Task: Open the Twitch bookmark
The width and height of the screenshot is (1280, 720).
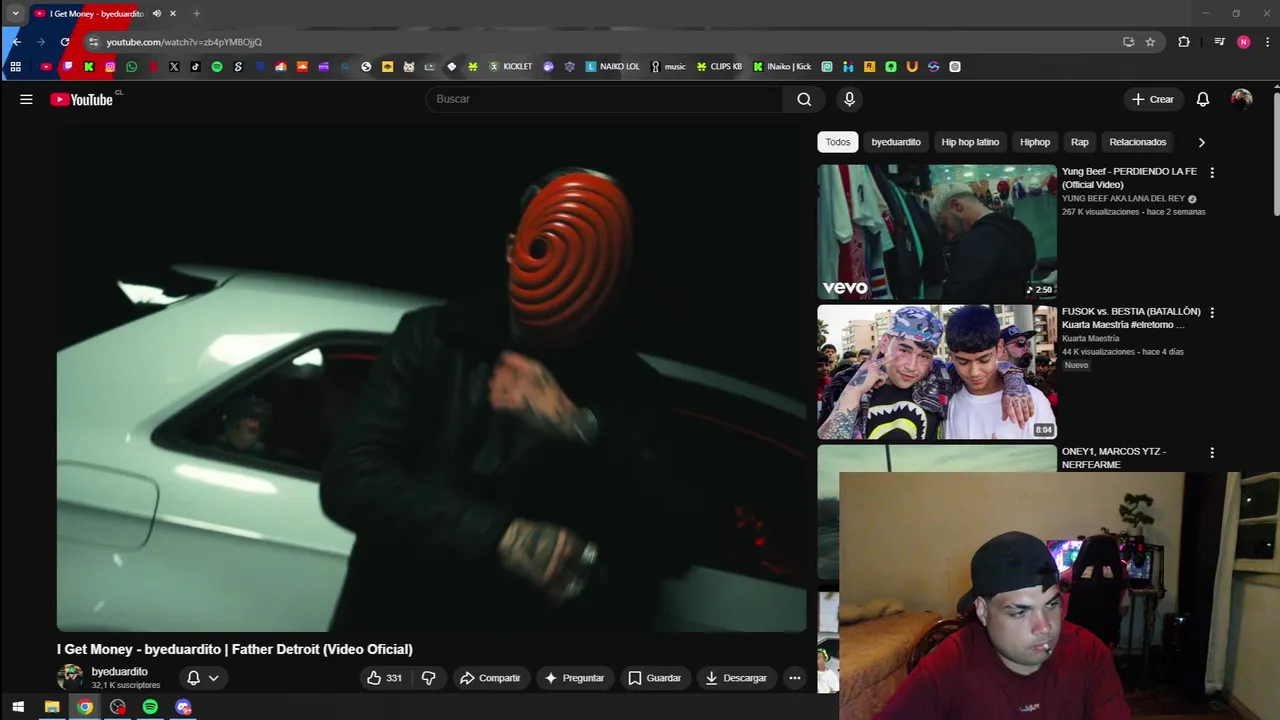Action: click(x=68, y=67)
